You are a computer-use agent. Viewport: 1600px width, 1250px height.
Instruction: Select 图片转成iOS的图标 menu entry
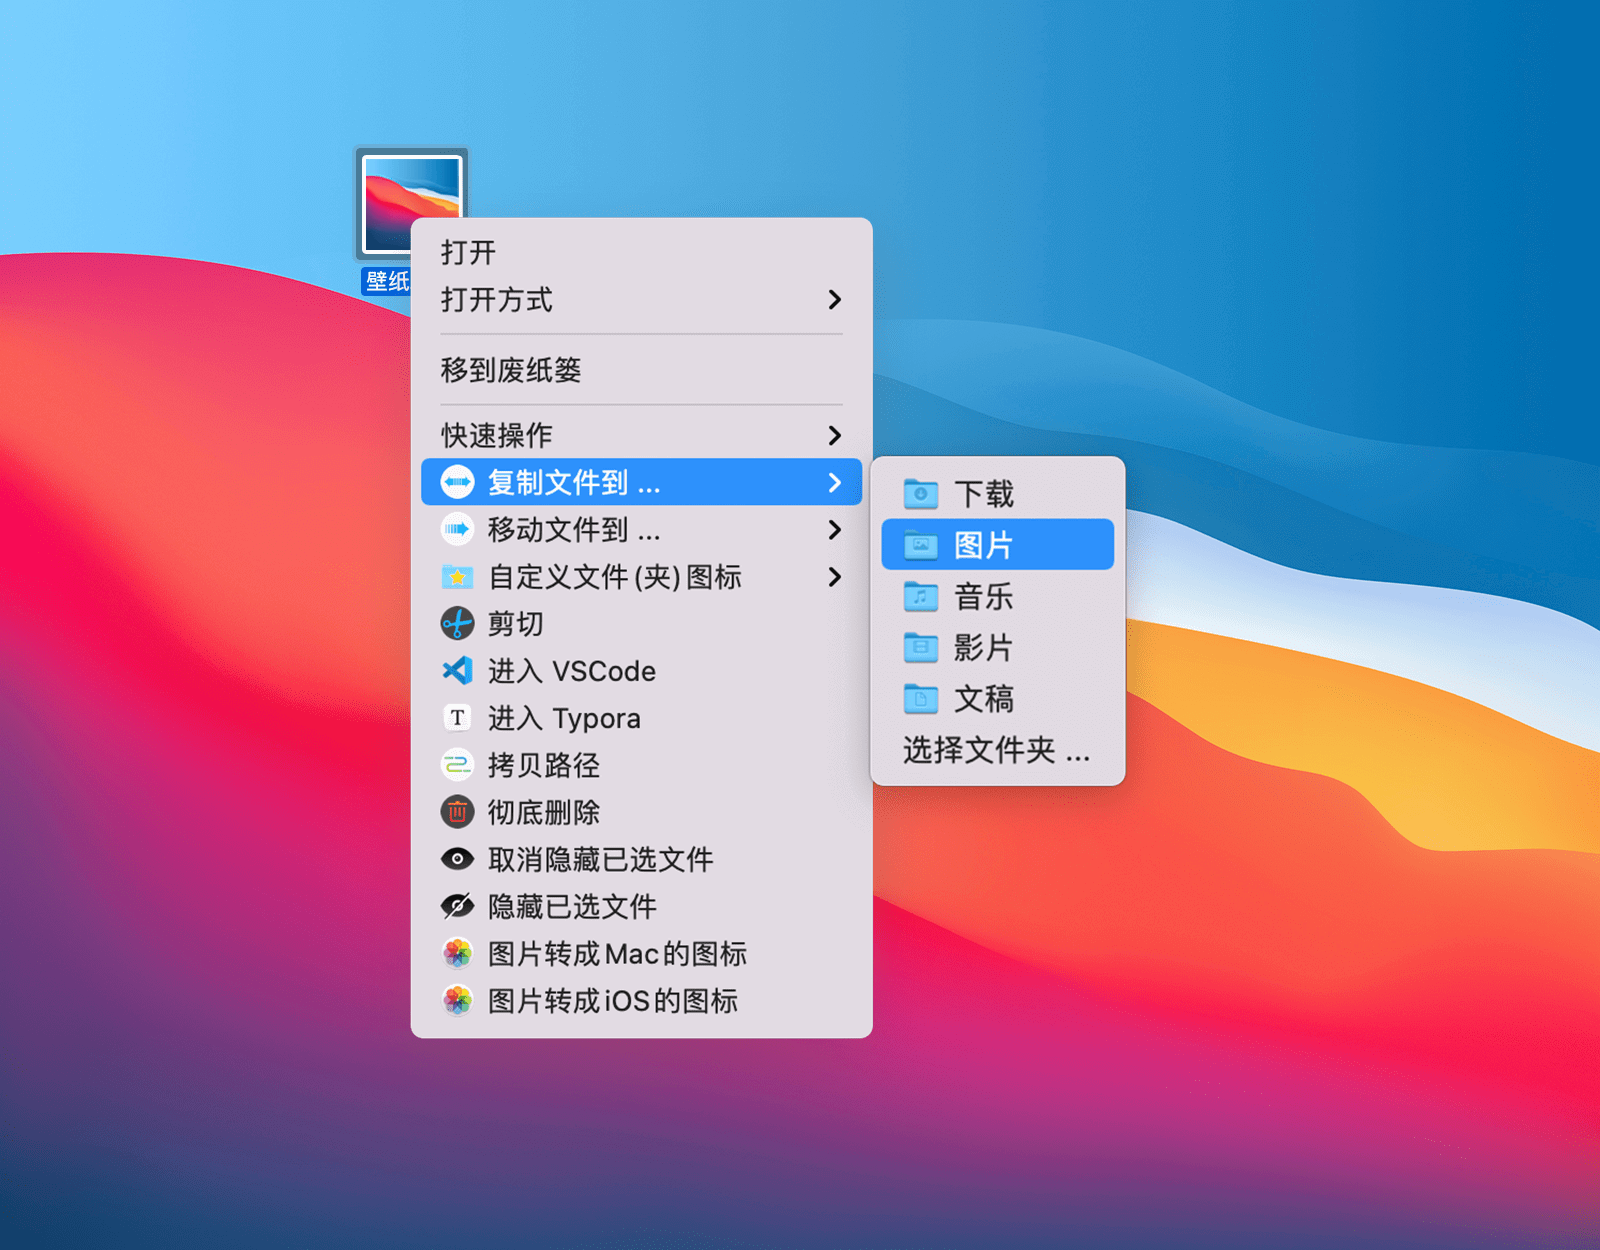pyautogui.click(x=612, y=1001)
